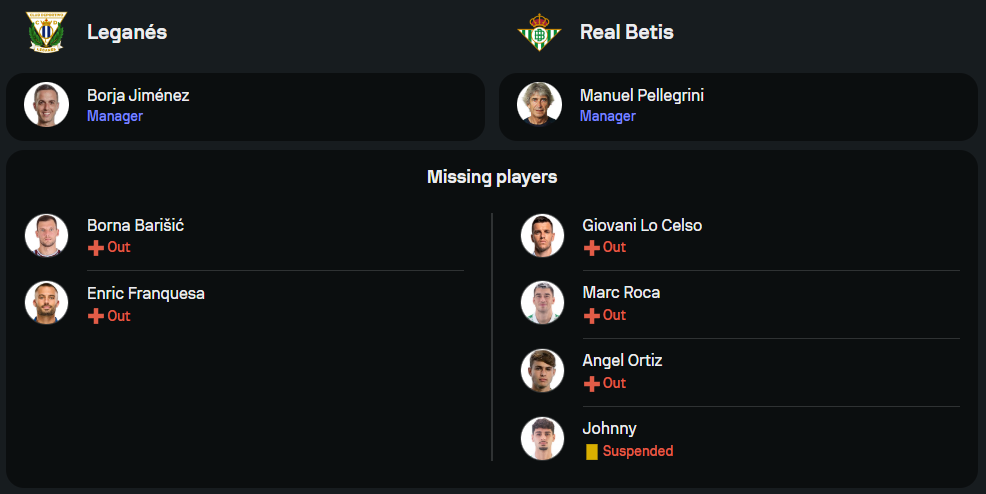Click Johnny's player photo
The image size is (986, 494).
pos(542,438)
